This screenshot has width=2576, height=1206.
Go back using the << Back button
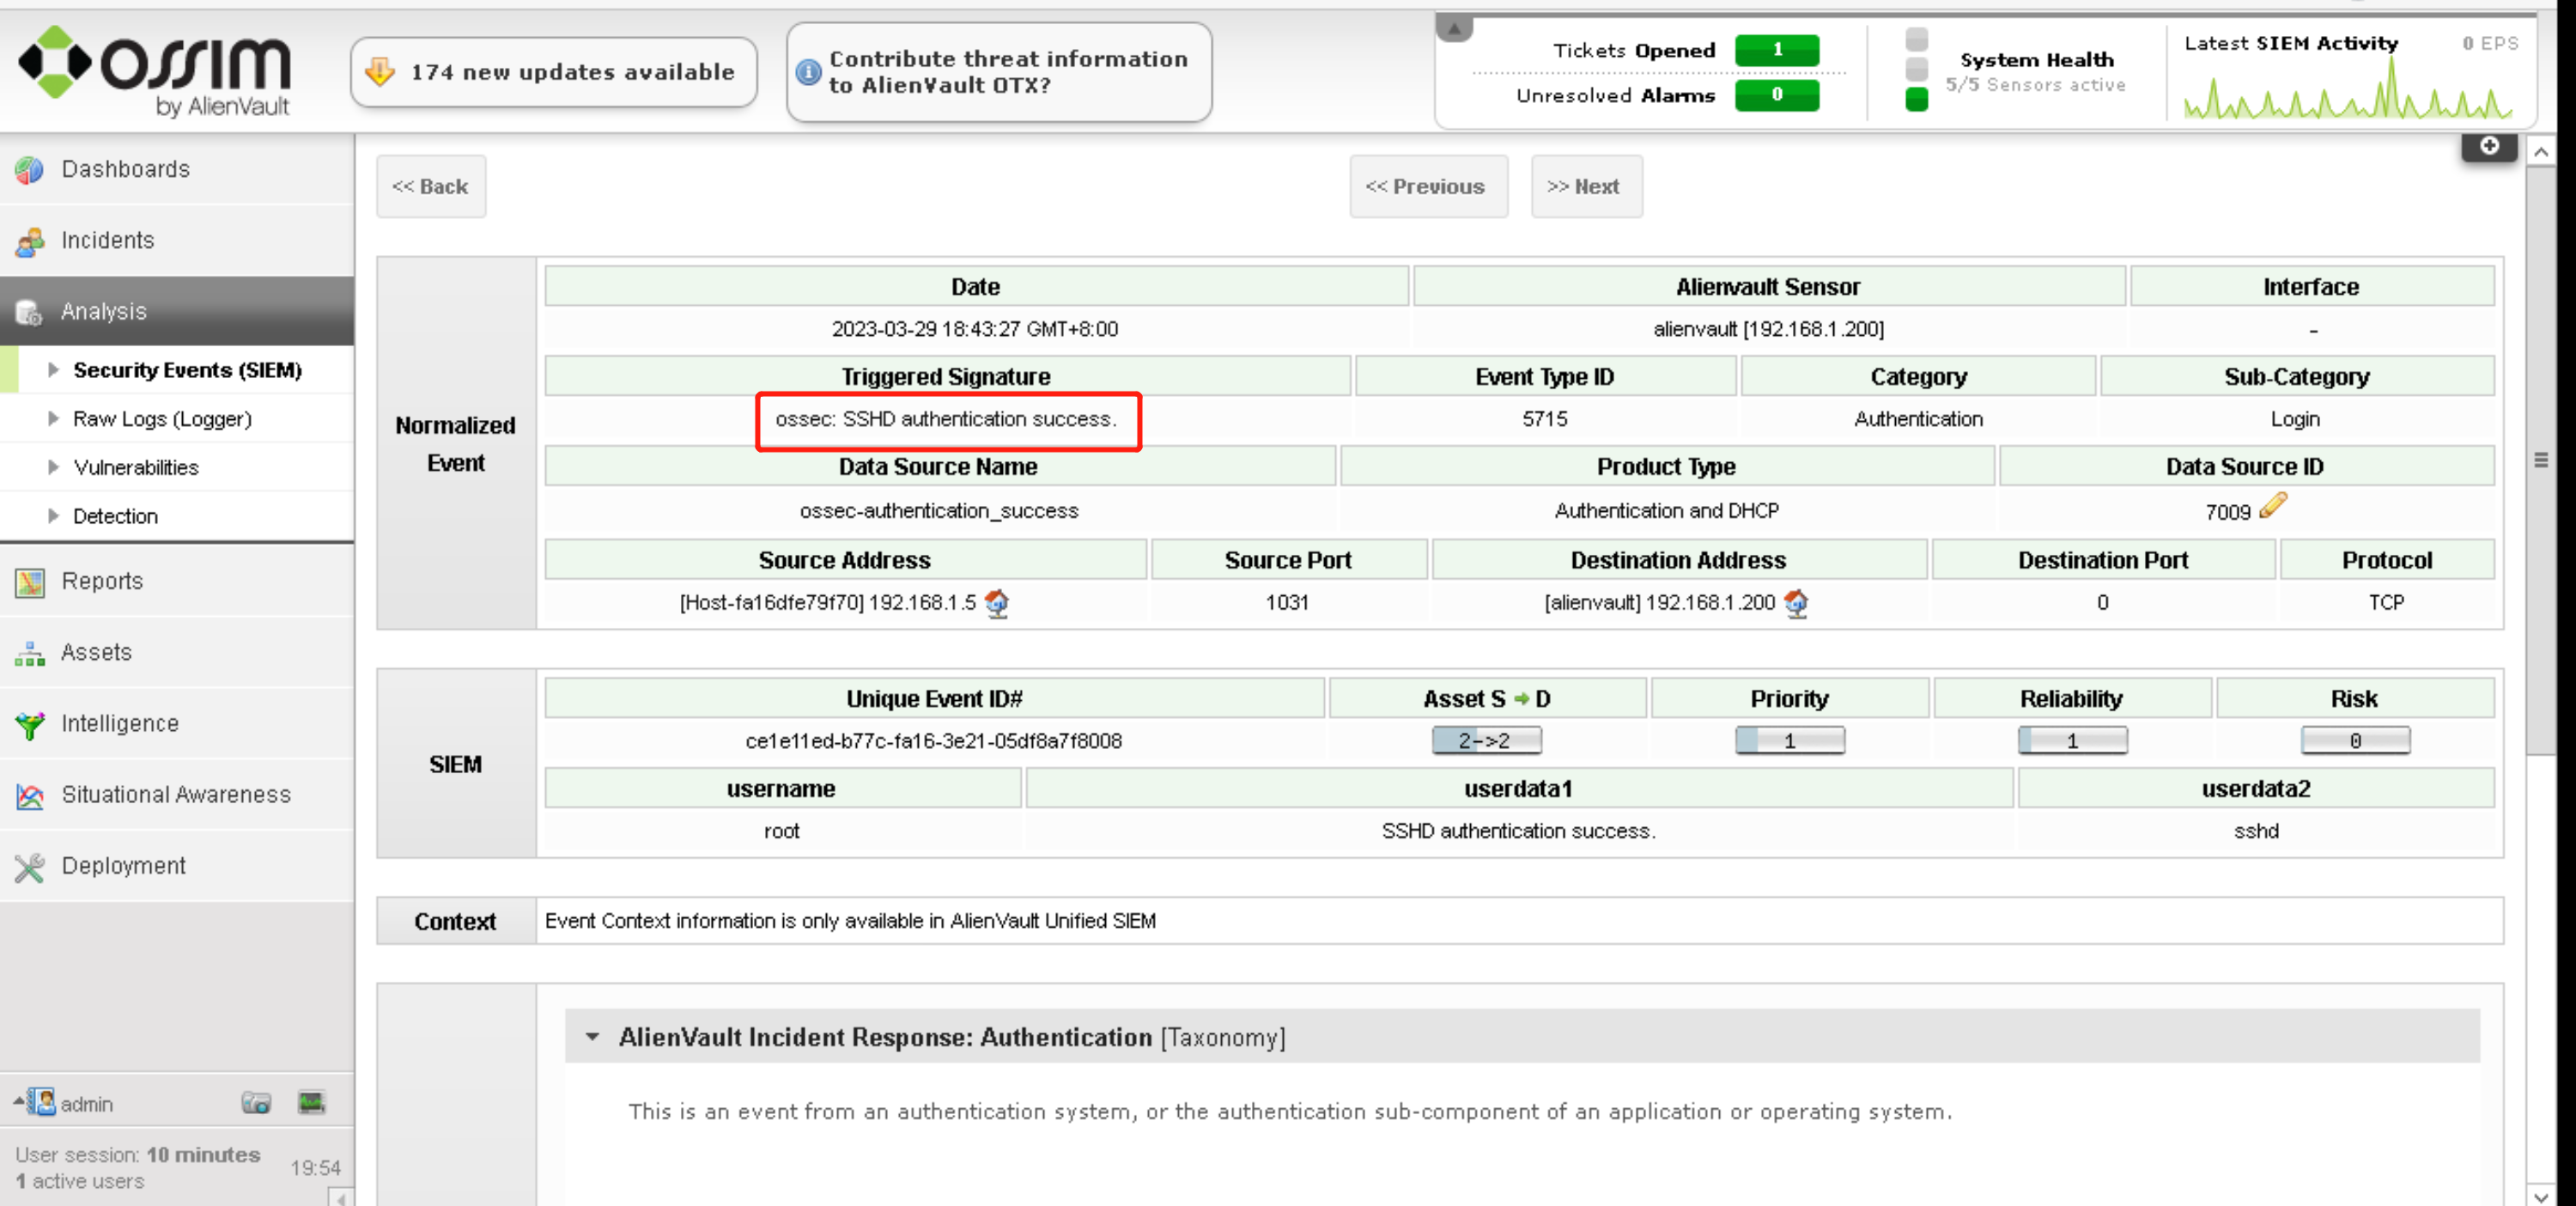pos(430,186)
